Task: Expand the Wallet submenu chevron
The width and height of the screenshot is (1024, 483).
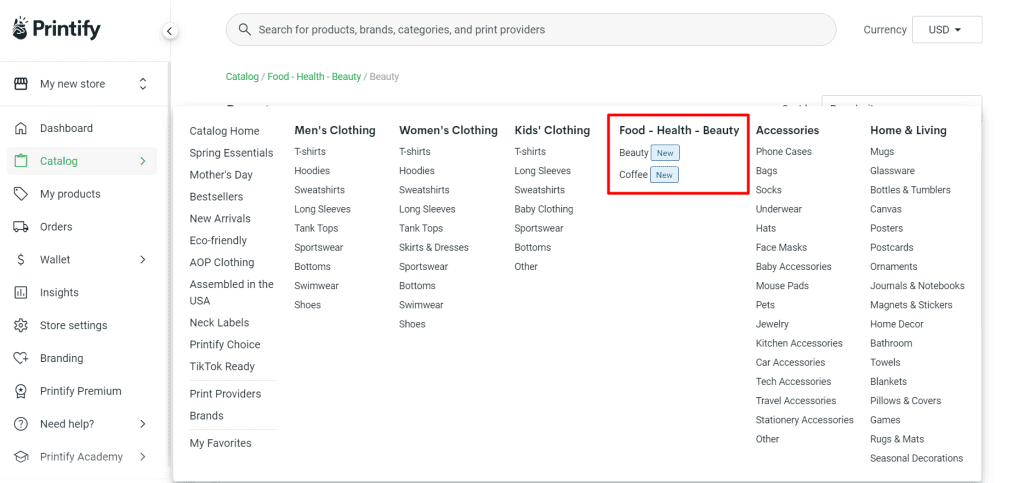Action: 143,260
